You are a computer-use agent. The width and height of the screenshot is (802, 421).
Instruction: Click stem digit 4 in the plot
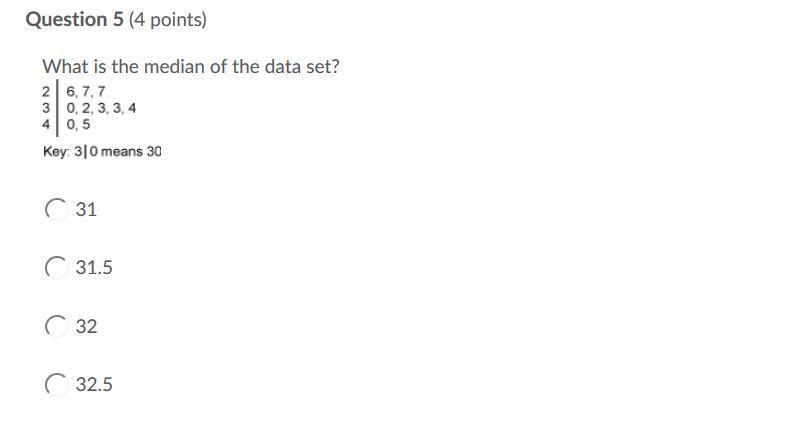[46, 124]
